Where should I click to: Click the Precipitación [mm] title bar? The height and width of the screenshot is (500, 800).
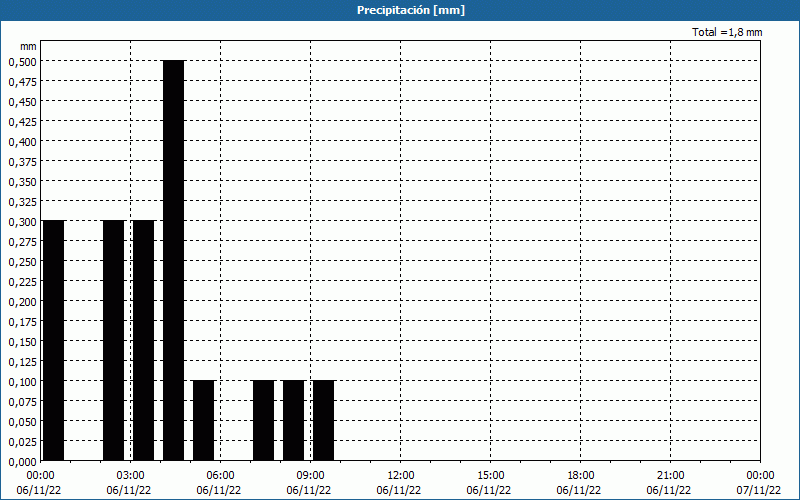(400, 10)
